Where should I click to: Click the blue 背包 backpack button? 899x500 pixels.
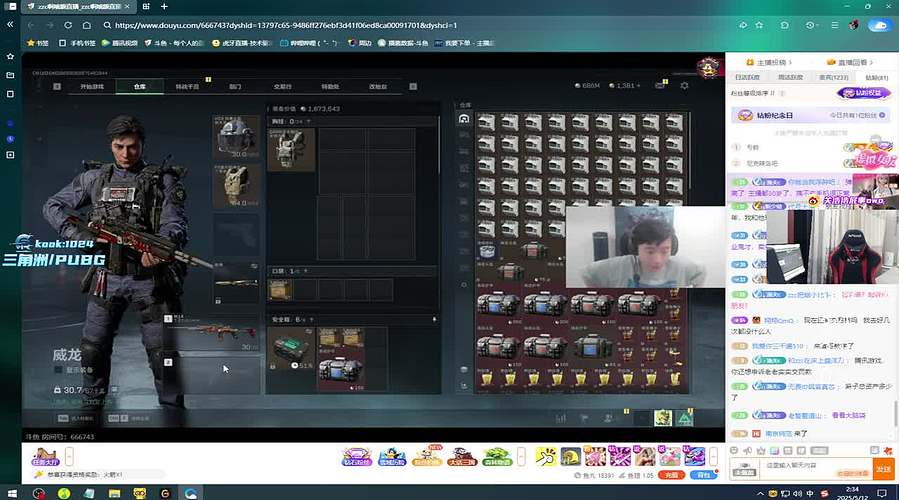point(703,475)
